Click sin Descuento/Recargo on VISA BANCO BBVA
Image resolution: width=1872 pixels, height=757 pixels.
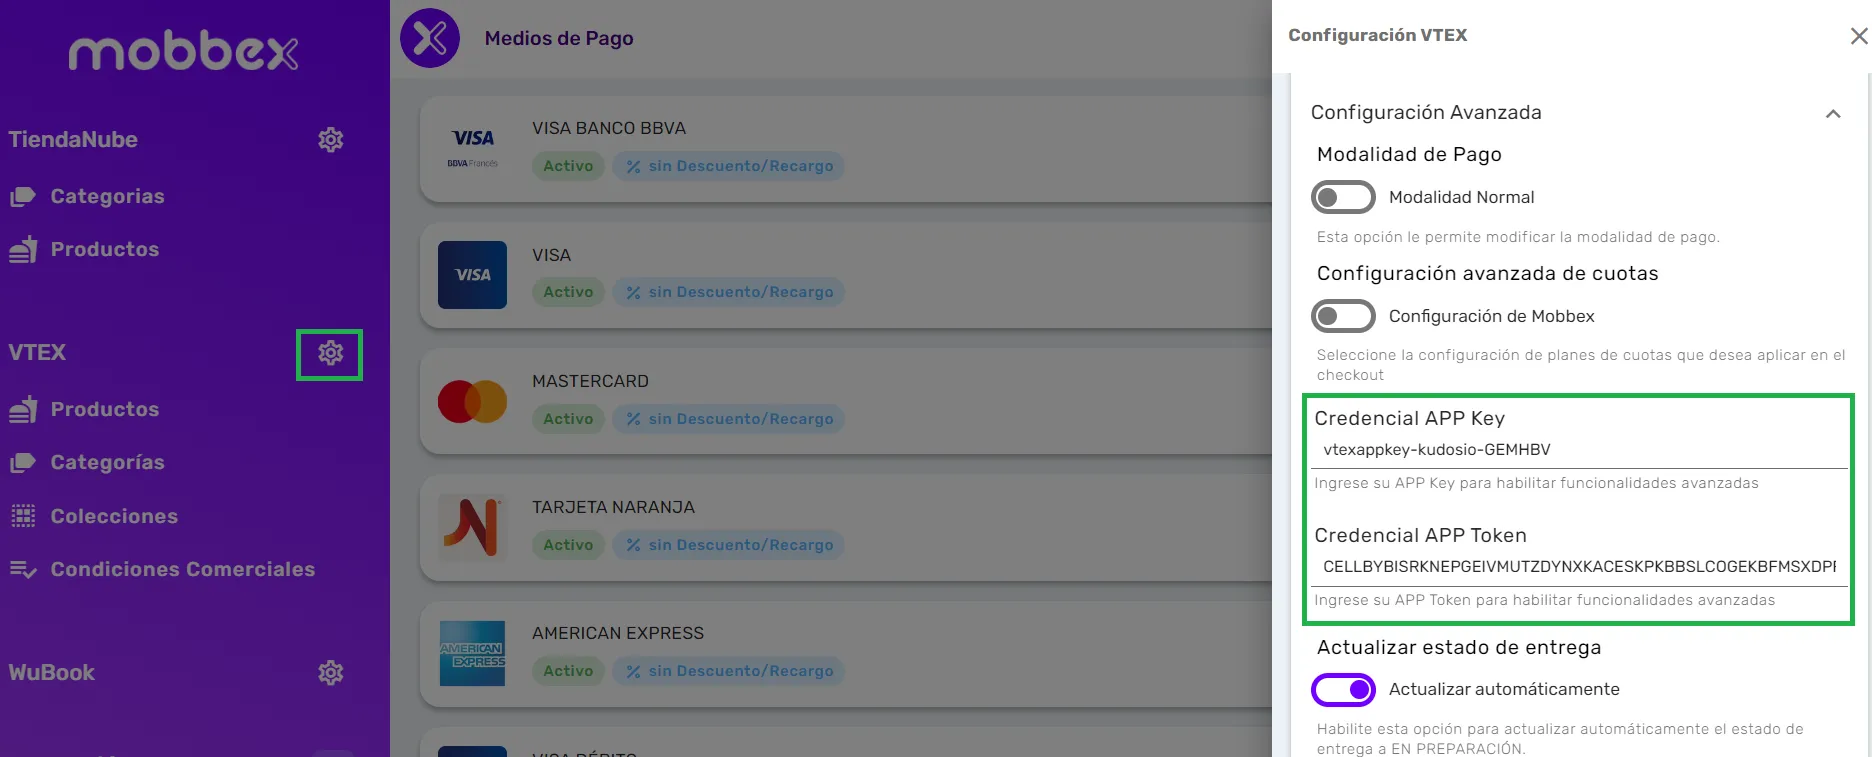click(729, 166)
